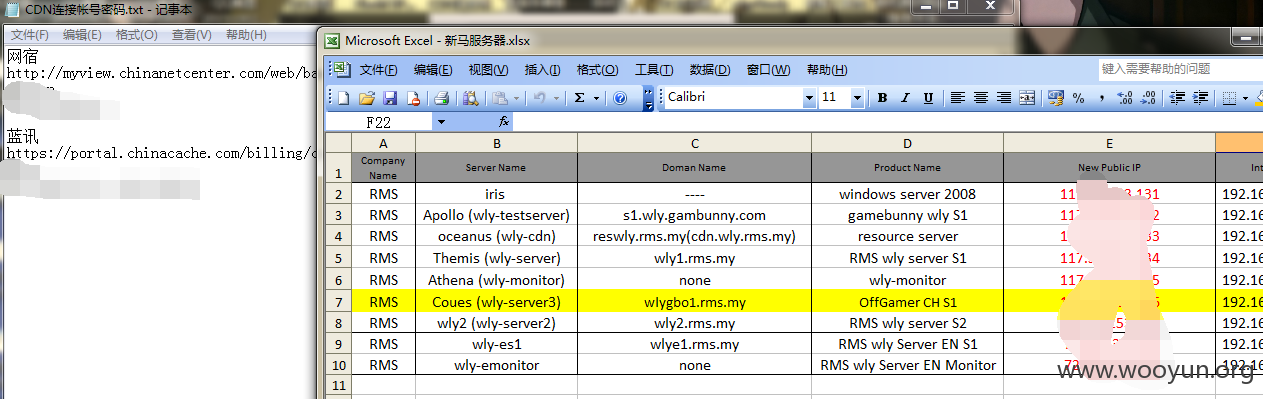Open Excel 工具(T) menu
1263x399 pixels.
pyautogui.click(x=654, y=70)
